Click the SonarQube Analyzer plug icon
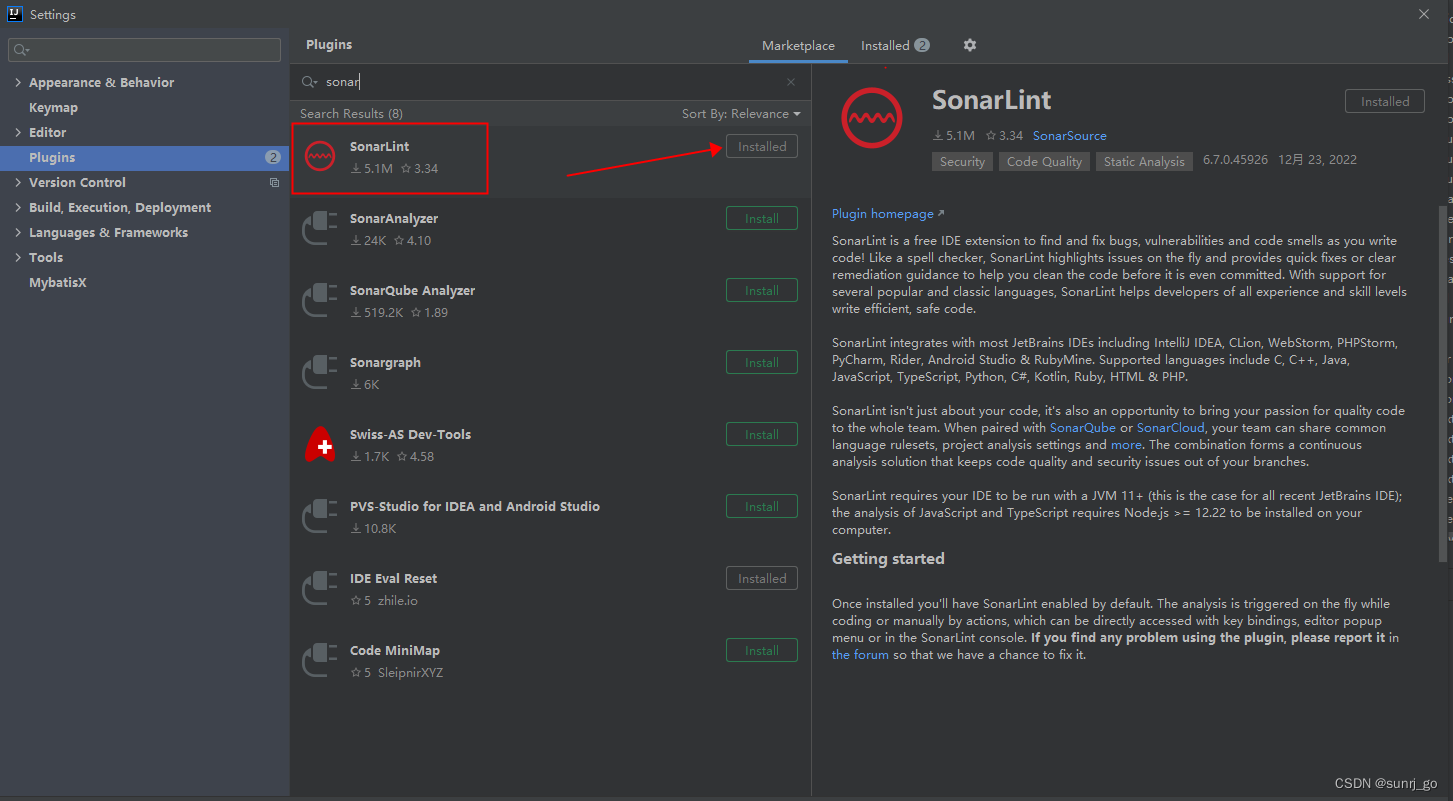The width and height of the screenshot is (1453, 801). point(320,301)
